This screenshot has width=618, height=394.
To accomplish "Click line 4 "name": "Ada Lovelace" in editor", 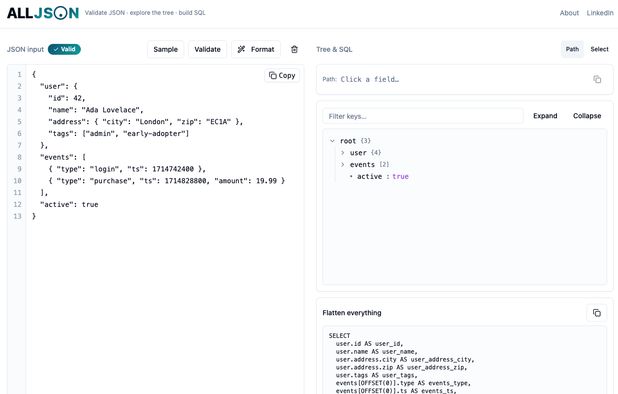I will (x=96, y=110).
